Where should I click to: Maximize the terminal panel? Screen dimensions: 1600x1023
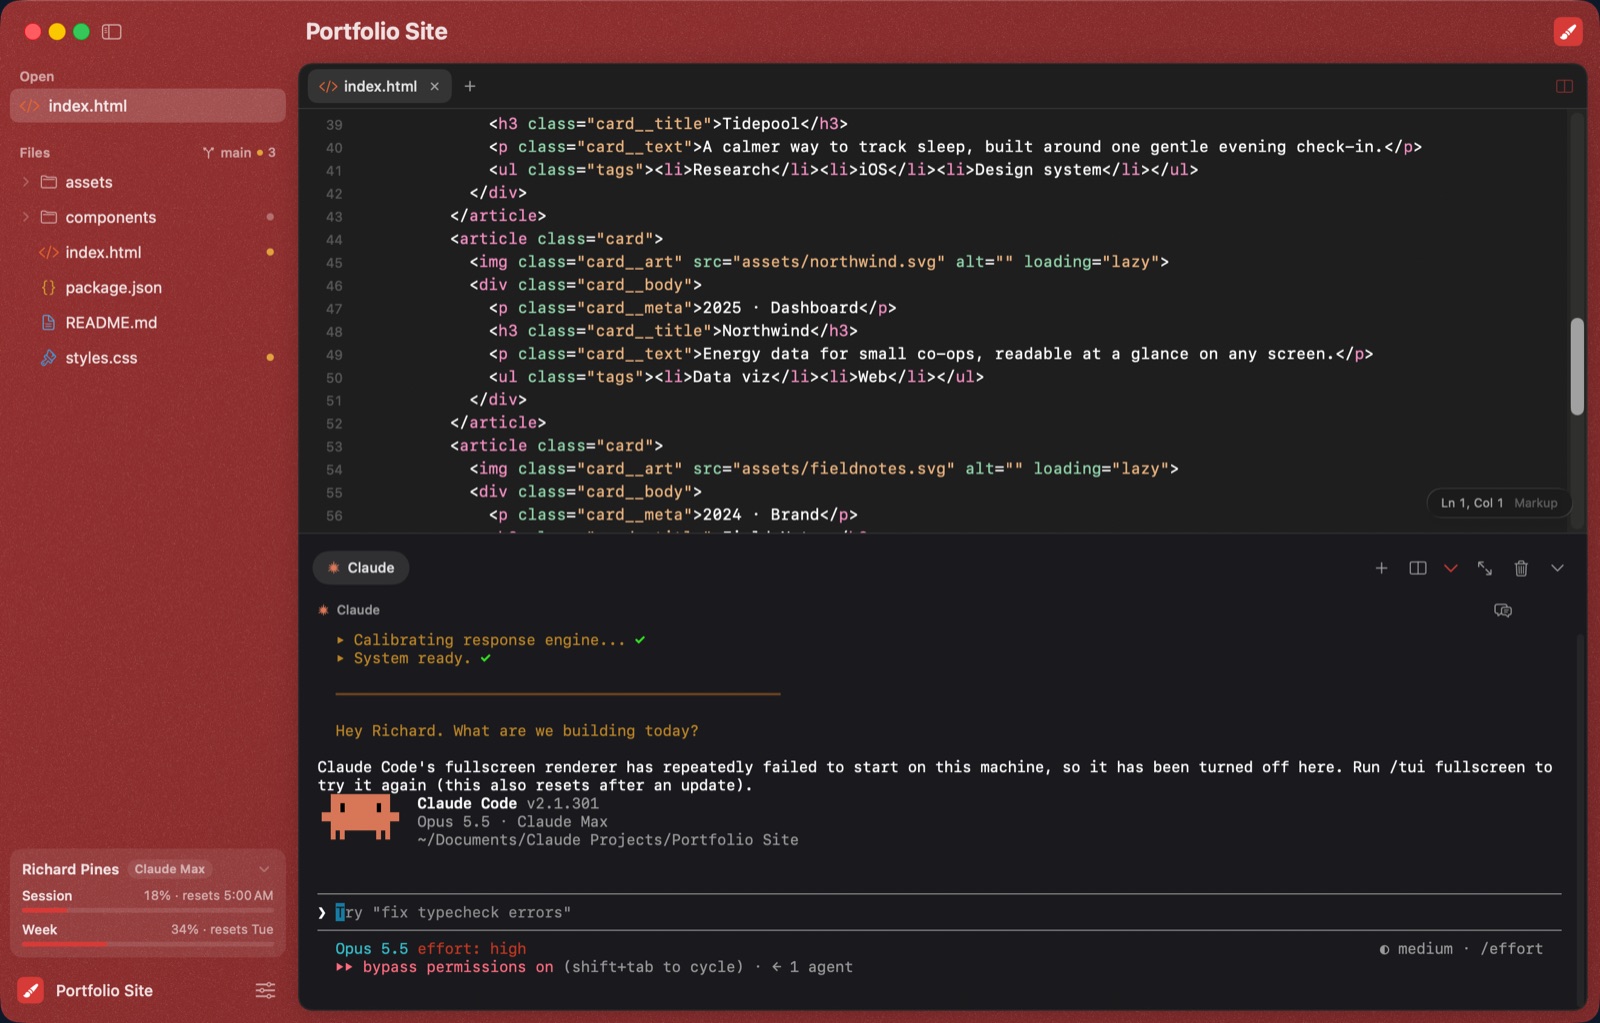coord(1485,568)
